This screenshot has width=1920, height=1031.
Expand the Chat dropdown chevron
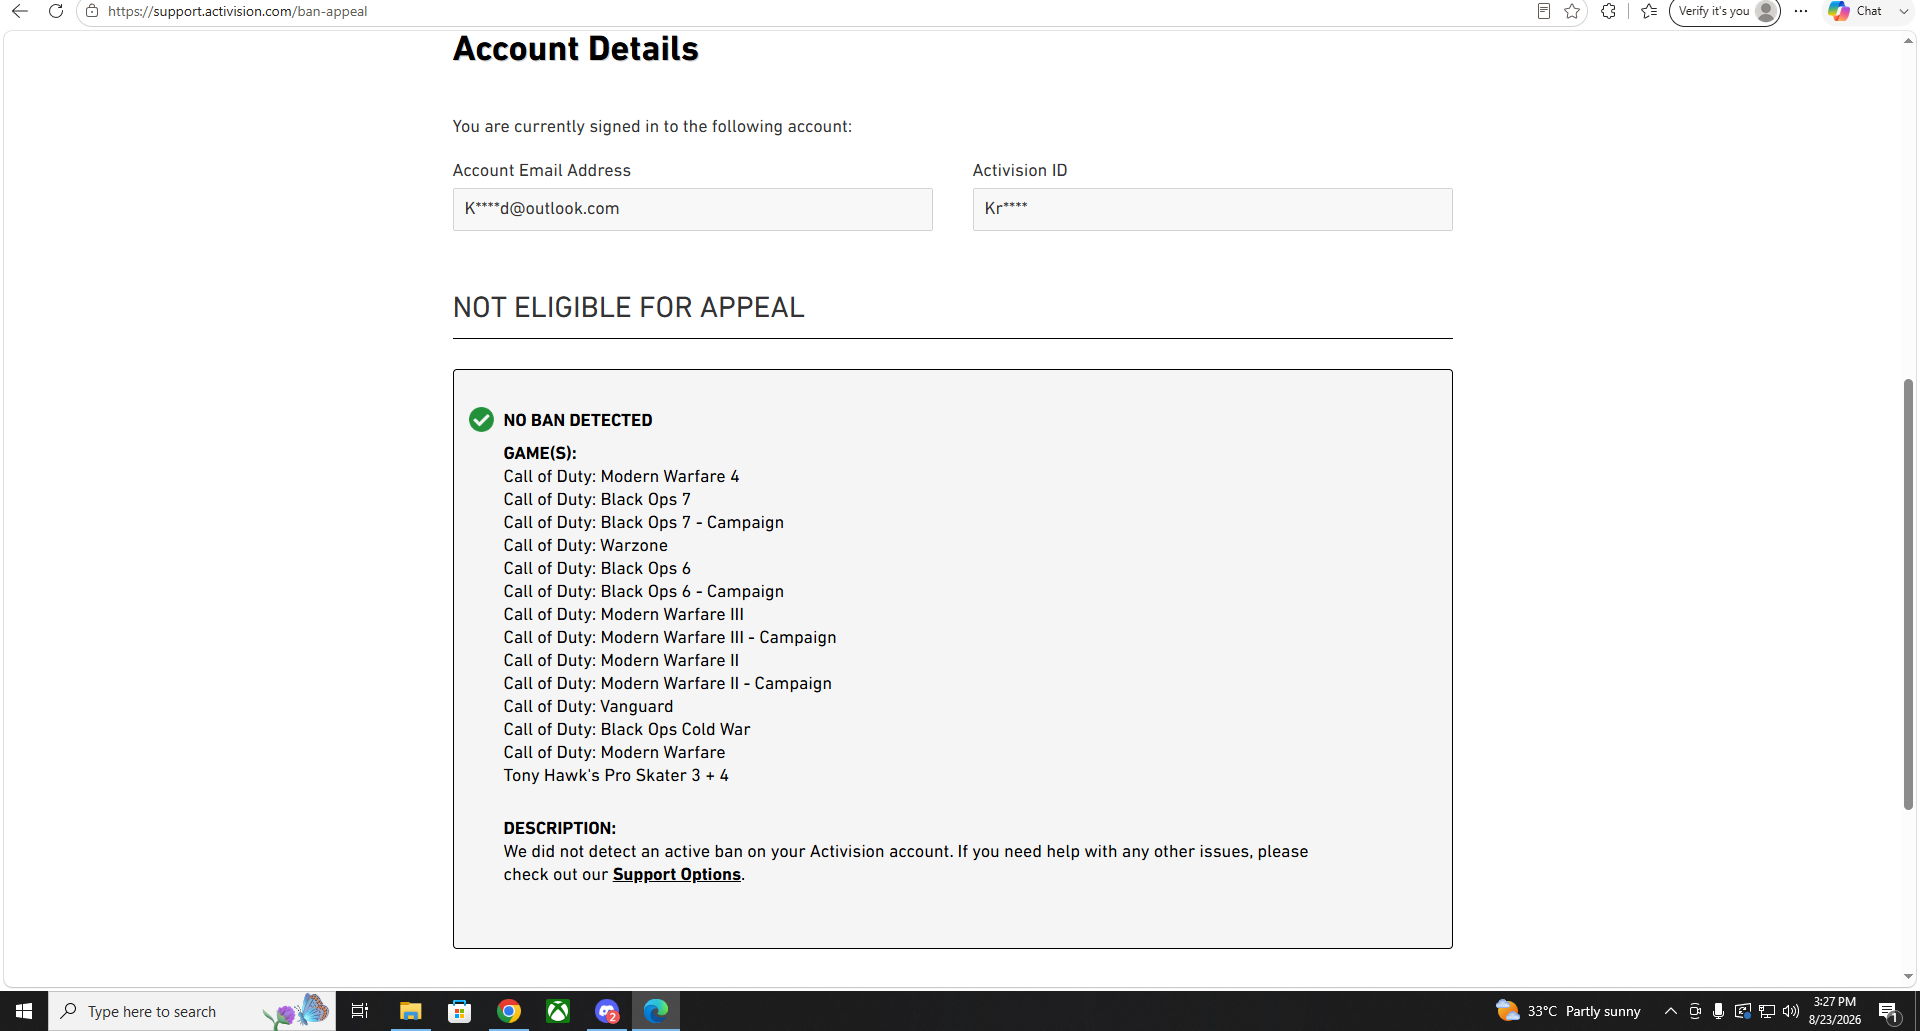(x=1903, y=11)
